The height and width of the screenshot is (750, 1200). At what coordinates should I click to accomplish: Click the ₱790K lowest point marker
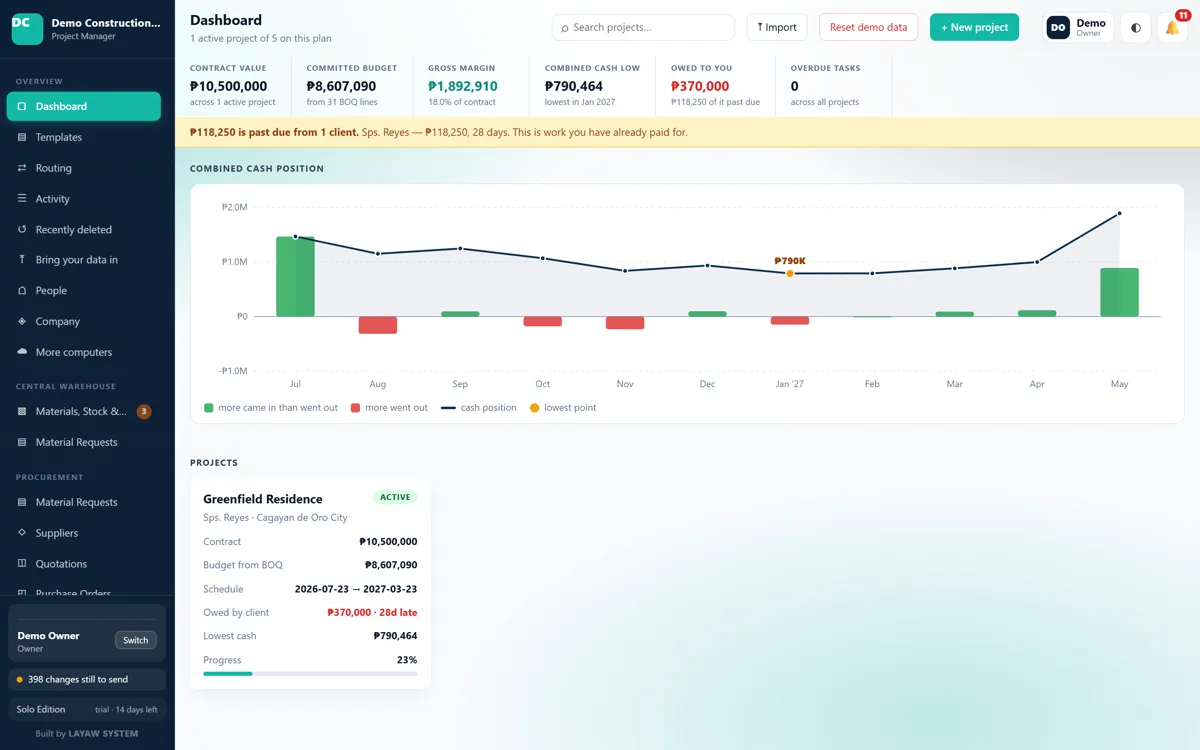[790, 273]
